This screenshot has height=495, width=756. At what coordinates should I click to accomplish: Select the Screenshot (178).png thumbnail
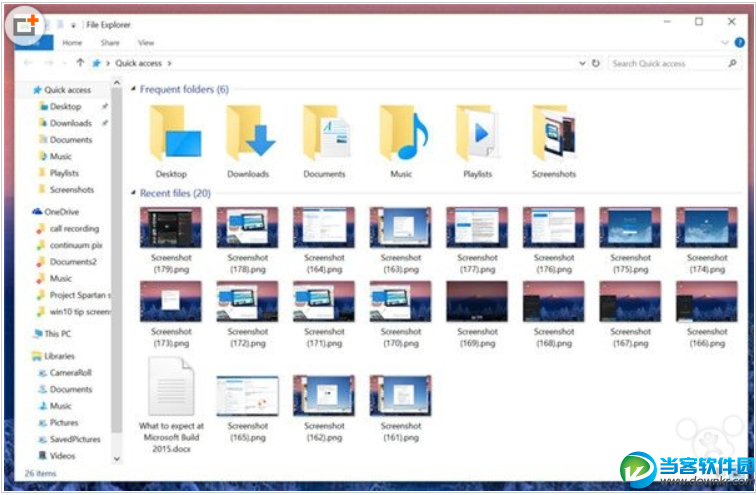247,227
